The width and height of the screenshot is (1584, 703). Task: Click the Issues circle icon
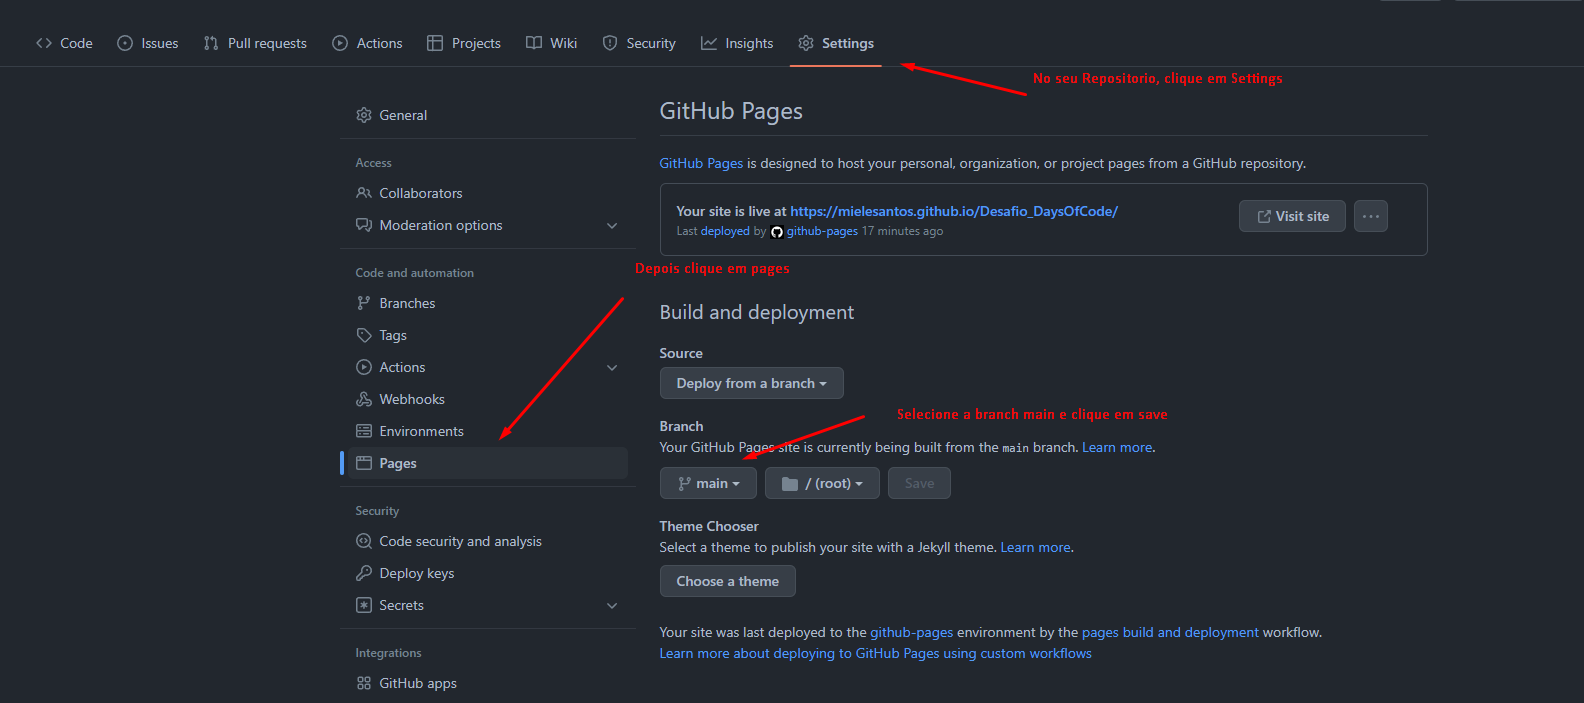point(125,43)
